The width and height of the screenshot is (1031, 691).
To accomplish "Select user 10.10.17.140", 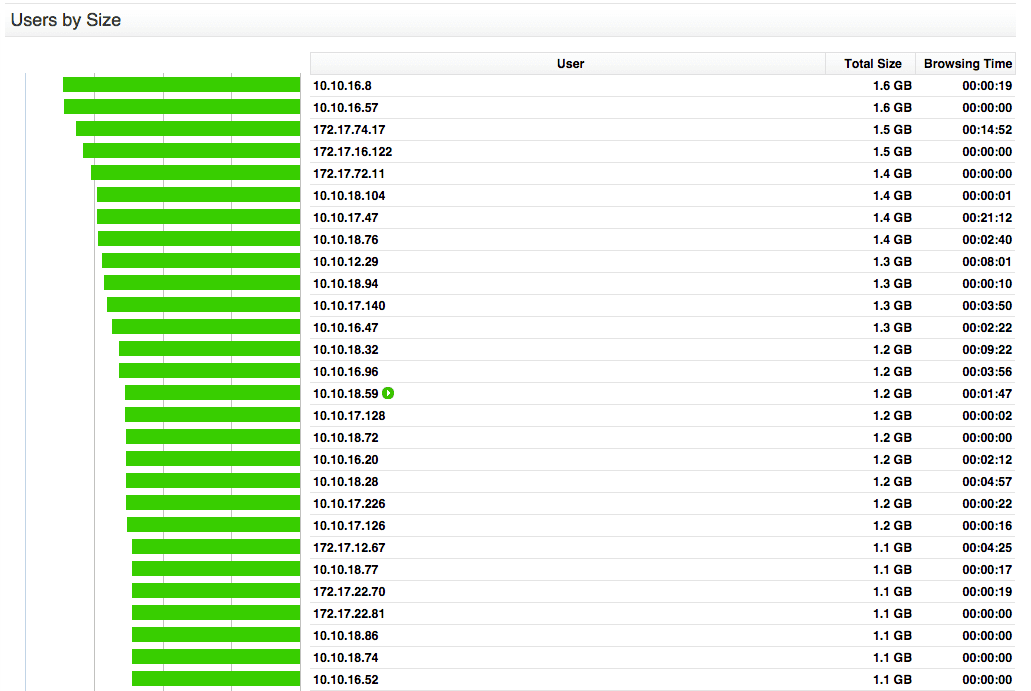I will (x=349, y=306).
